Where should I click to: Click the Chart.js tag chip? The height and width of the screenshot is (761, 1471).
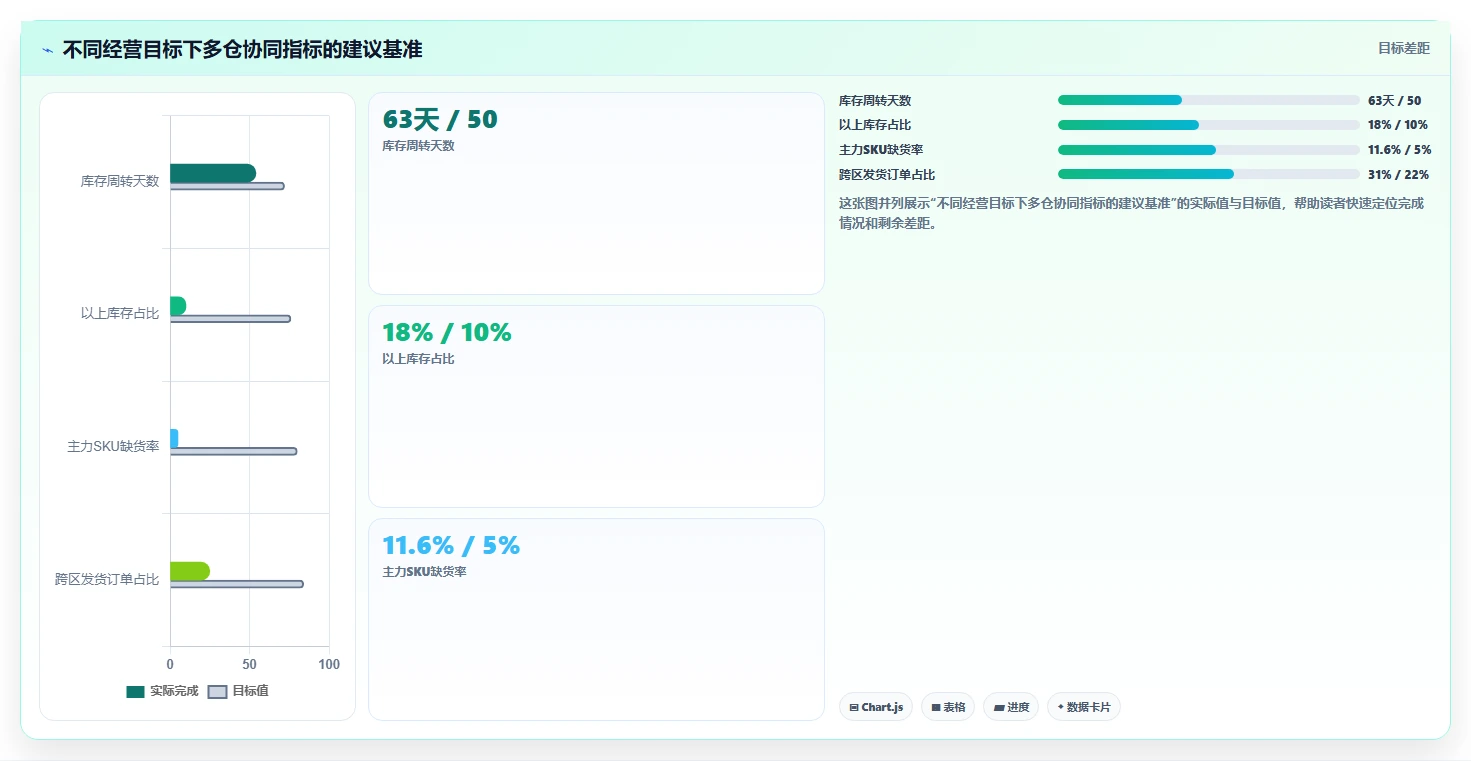[876, 707]
